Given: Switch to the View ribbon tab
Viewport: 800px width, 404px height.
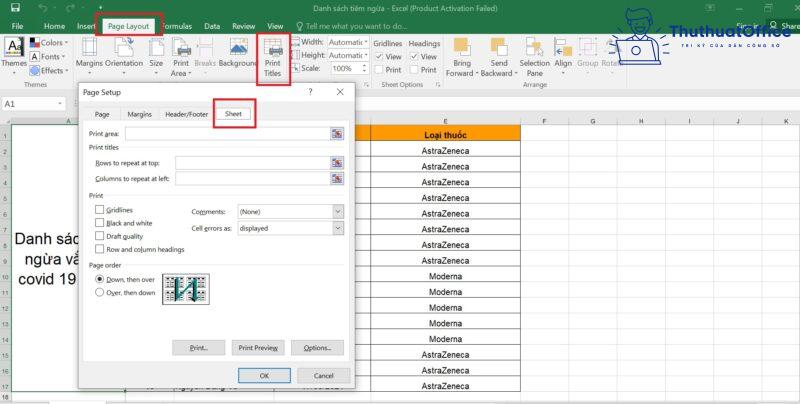Looking at the screenshot, I should tap(275, 26).
